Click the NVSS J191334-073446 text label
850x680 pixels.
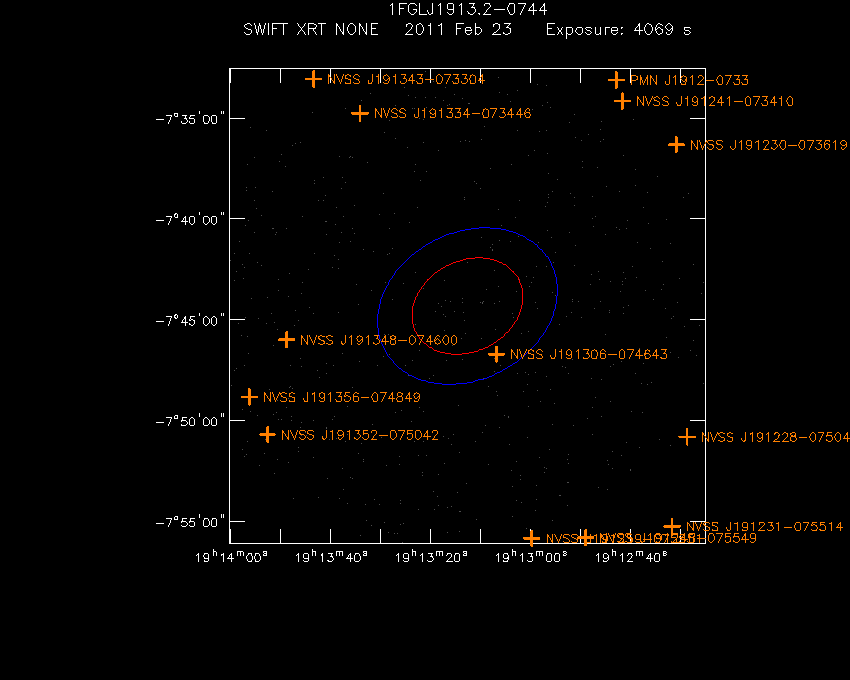pyautogui.click(x=453, y=113)
